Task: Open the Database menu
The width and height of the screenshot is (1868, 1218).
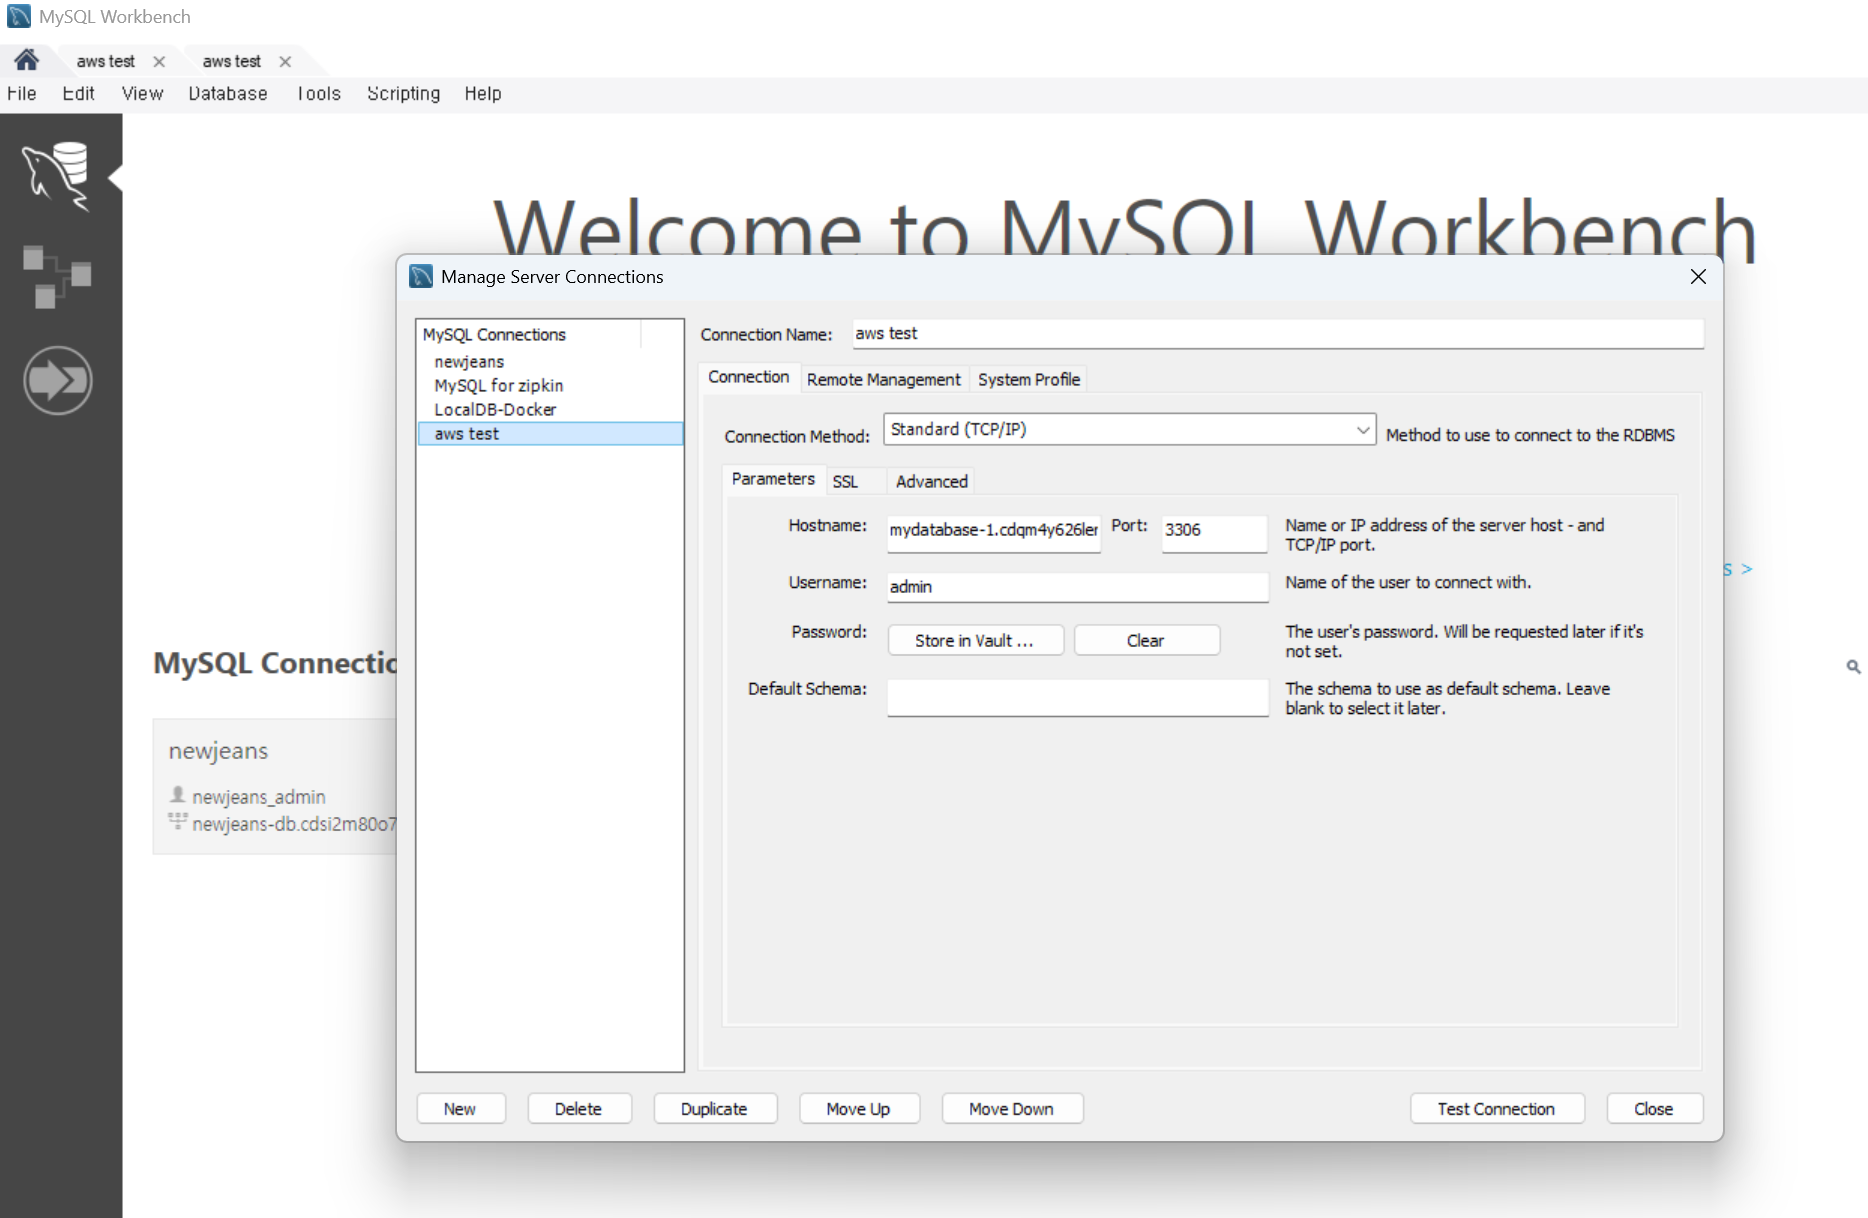Action: coord(228,94)
